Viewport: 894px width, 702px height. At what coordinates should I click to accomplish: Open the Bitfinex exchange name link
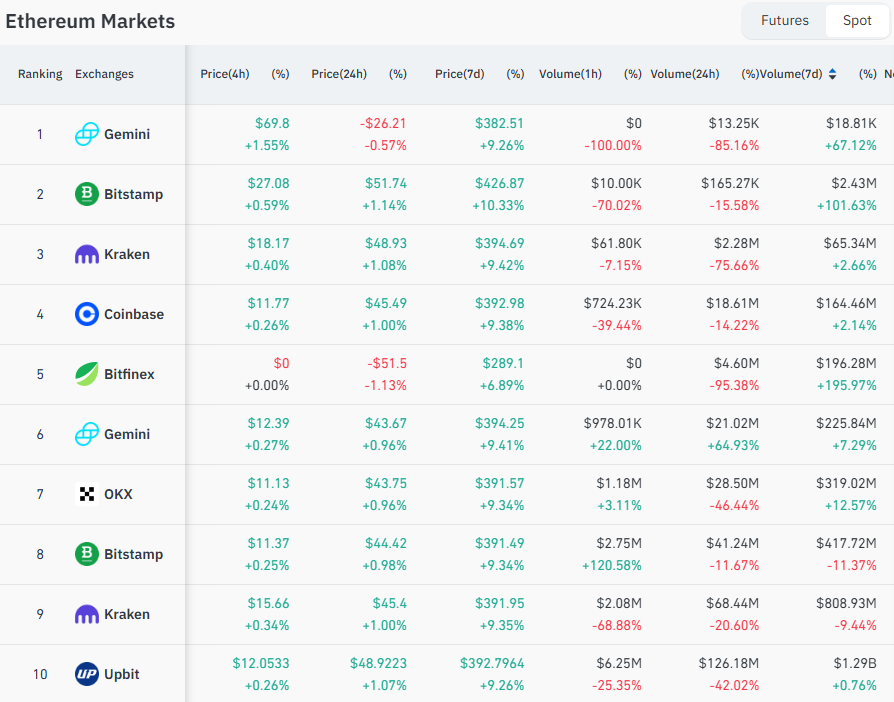[x=129, y=374]
